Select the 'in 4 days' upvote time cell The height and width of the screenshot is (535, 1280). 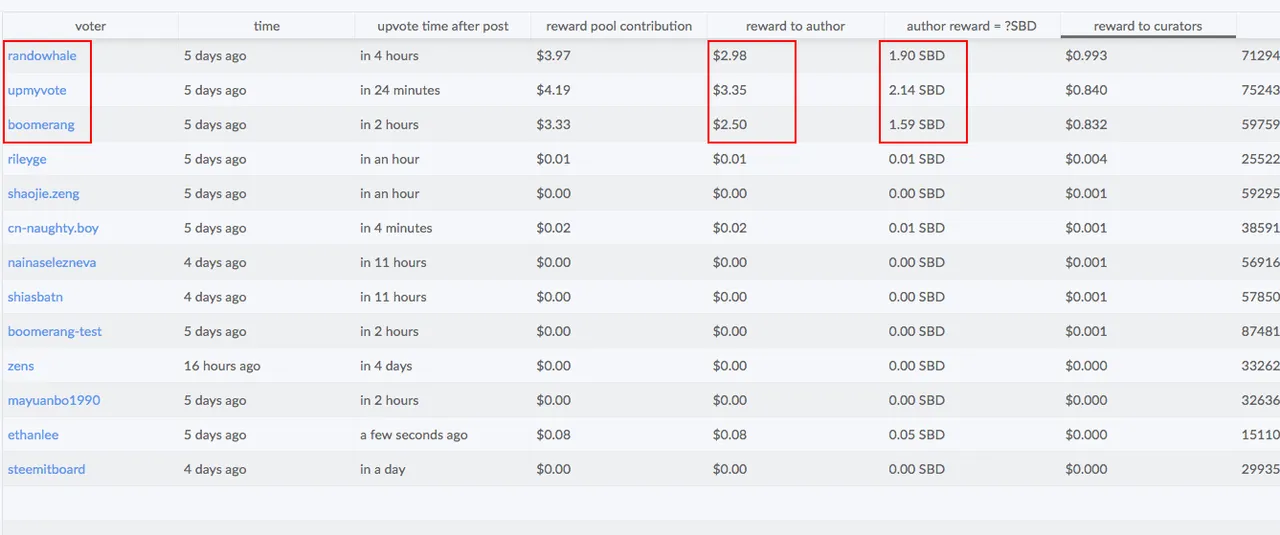[386, 366]
